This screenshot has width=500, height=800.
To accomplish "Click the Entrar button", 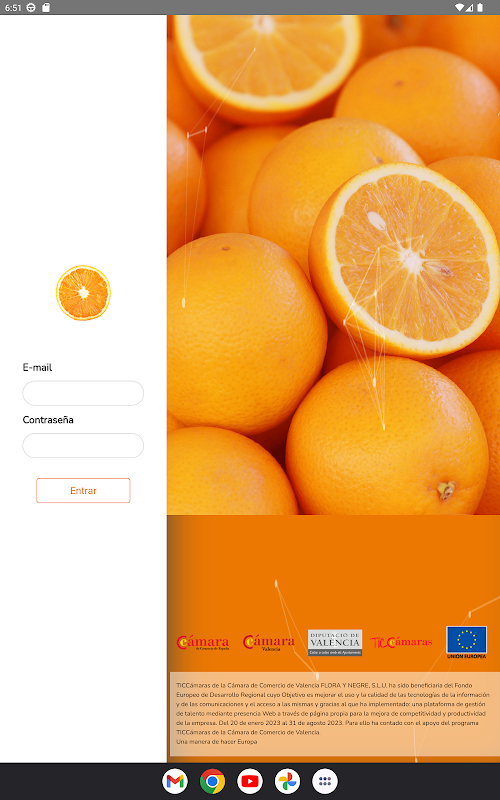I will click(x=83, y=490).
